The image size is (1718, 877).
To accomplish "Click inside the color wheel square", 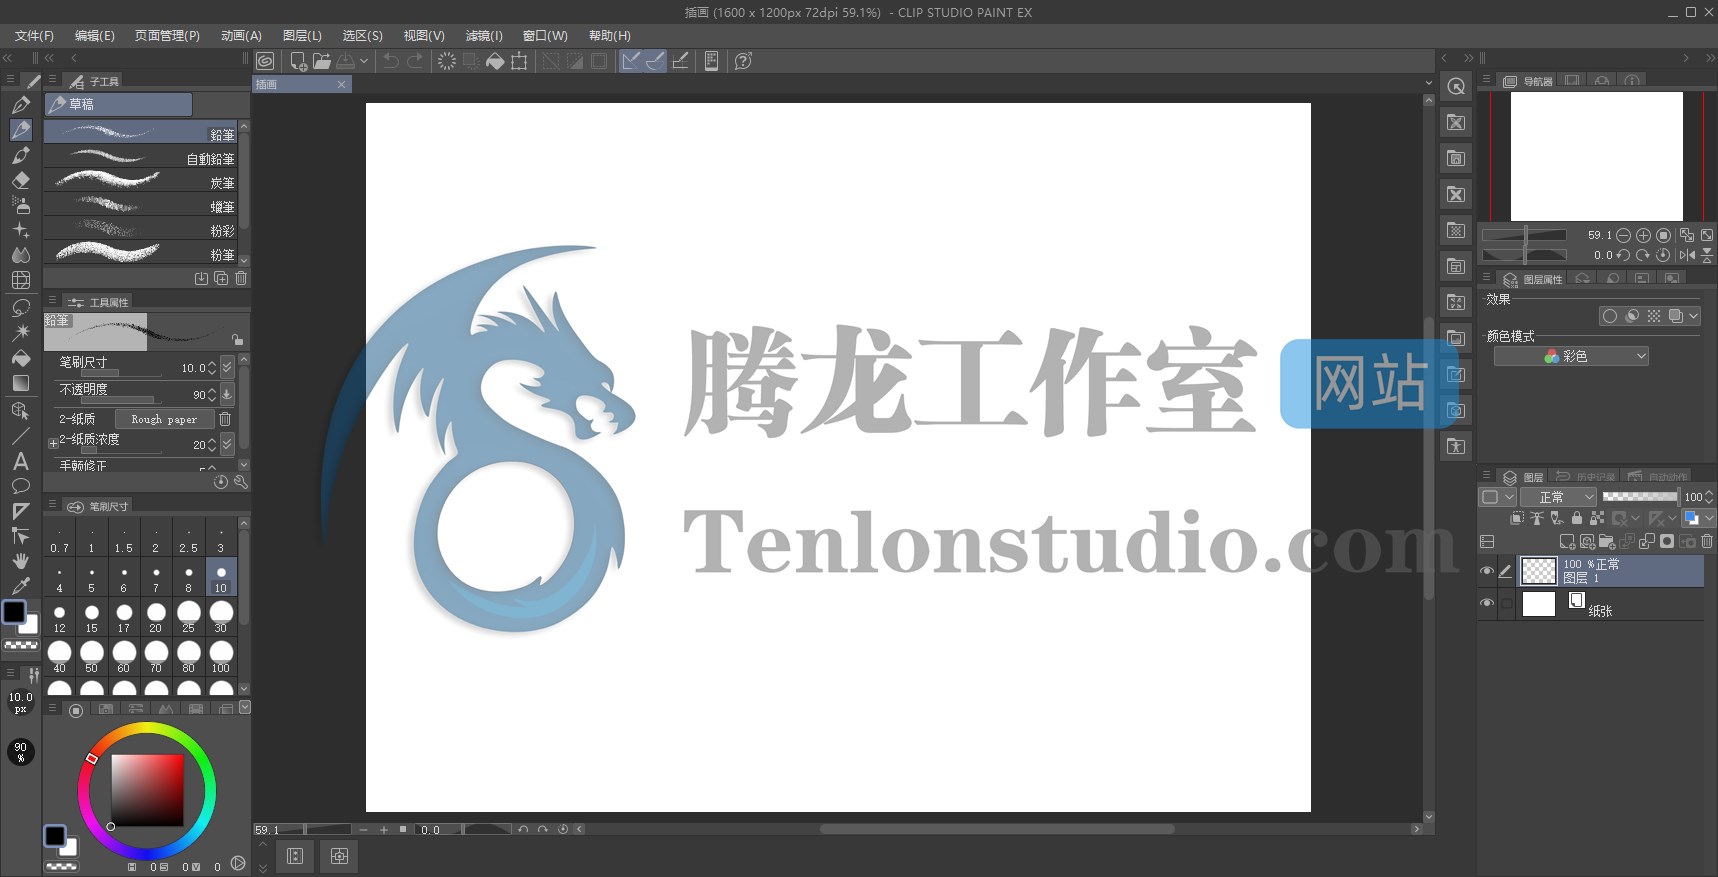I will tap(147, 790).
